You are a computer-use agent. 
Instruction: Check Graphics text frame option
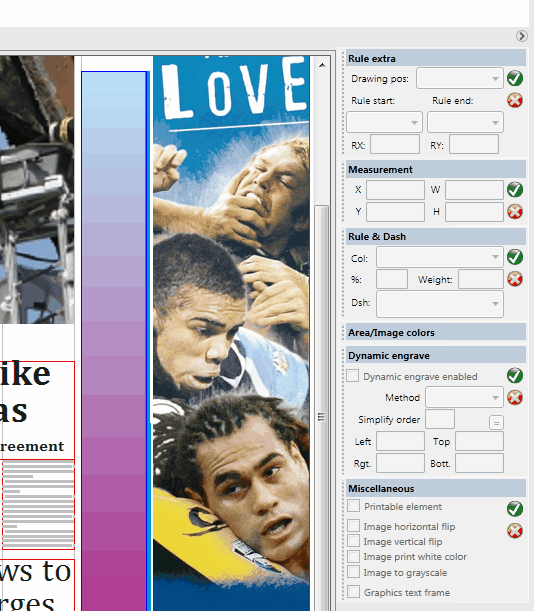click(x=354, y=592)
